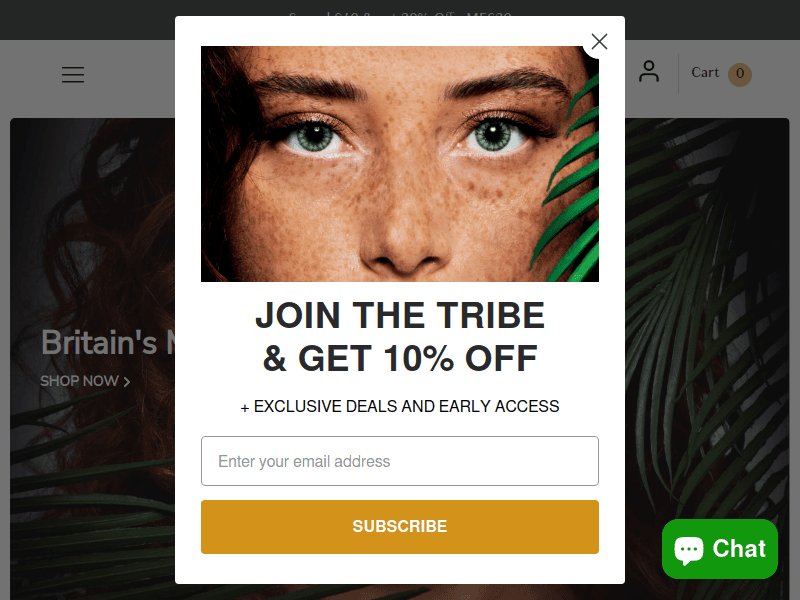The image size is (800, 600).
Task: Open the green Chat widget
Action: tap(719, 549)
